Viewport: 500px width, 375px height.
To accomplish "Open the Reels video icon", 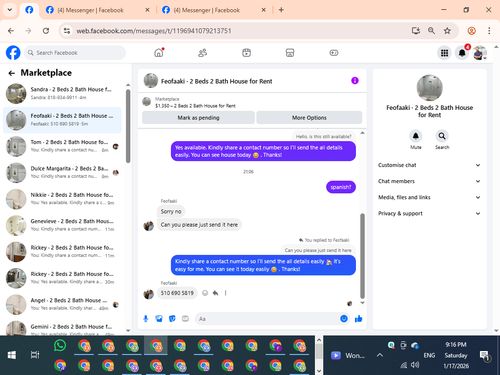I will tap(246, 53).
